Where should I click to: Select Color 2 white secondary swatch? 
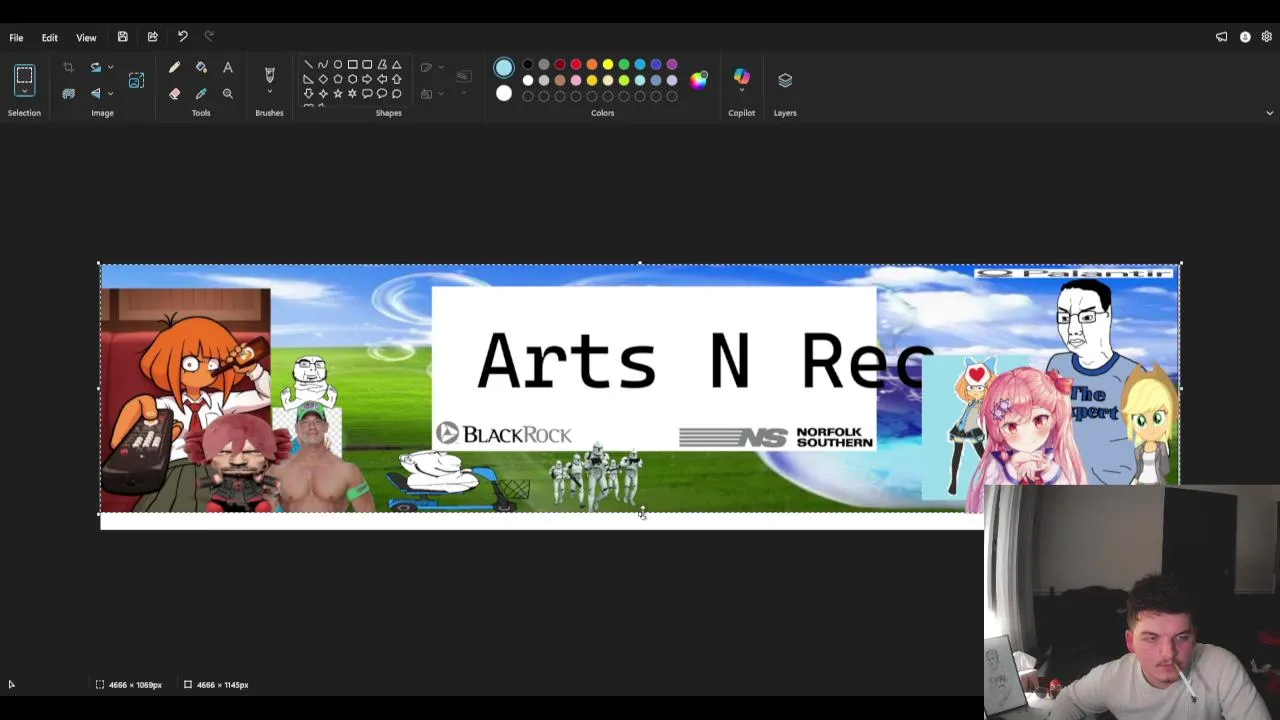pyautogui.click(x=504, y=94)
